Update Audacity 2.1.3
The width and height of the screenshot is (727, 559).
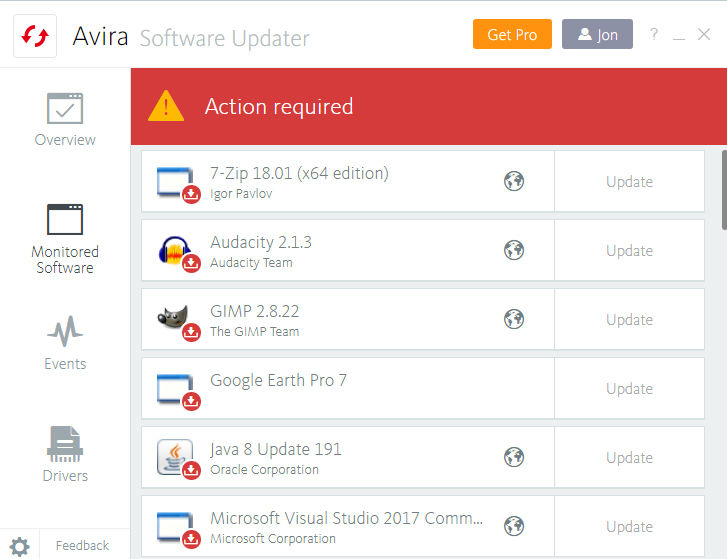point(629,250)
